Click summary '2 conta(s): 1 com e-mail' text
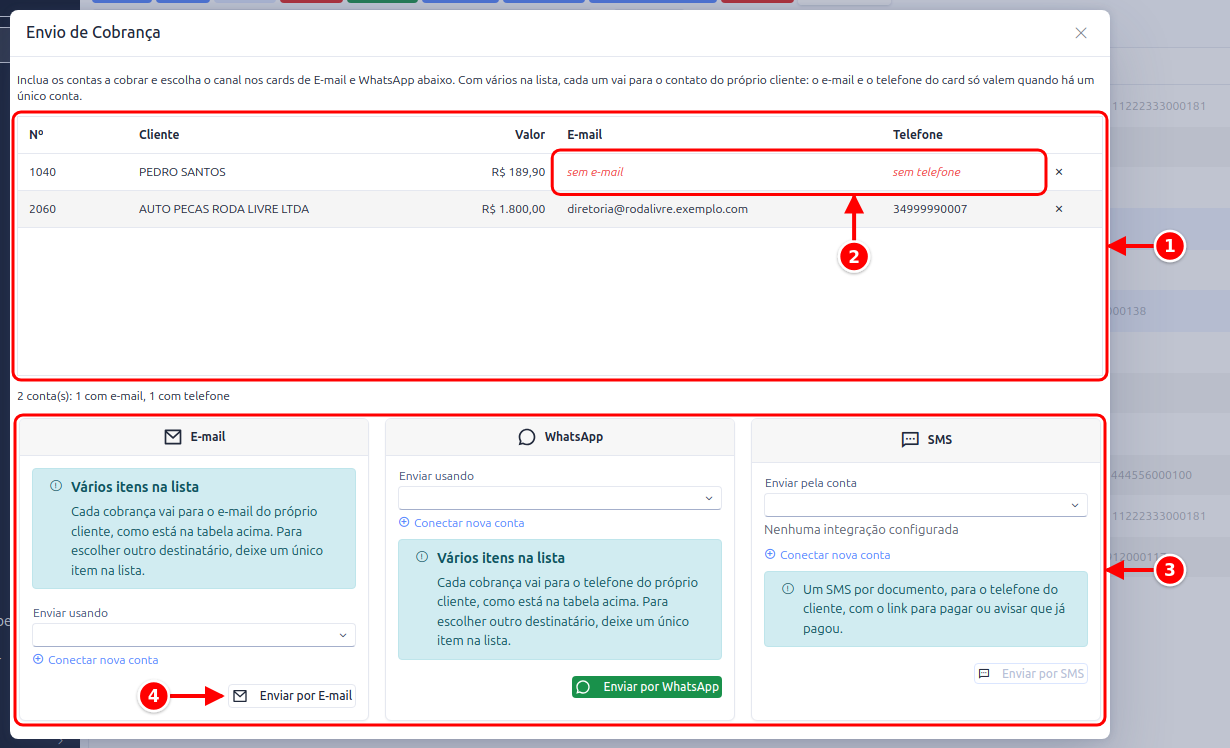Viewport: 1230px width, 748px height. tap(123, 396)
